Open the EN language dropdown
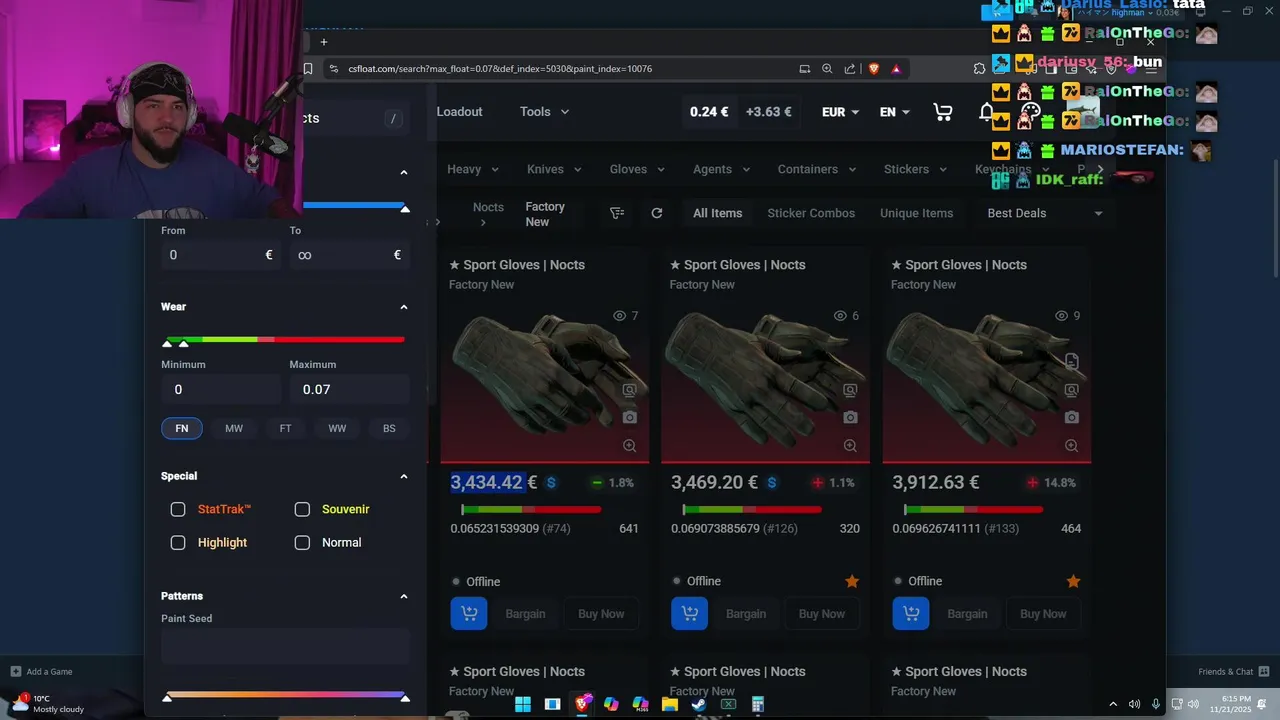 [x=894, y=112]
